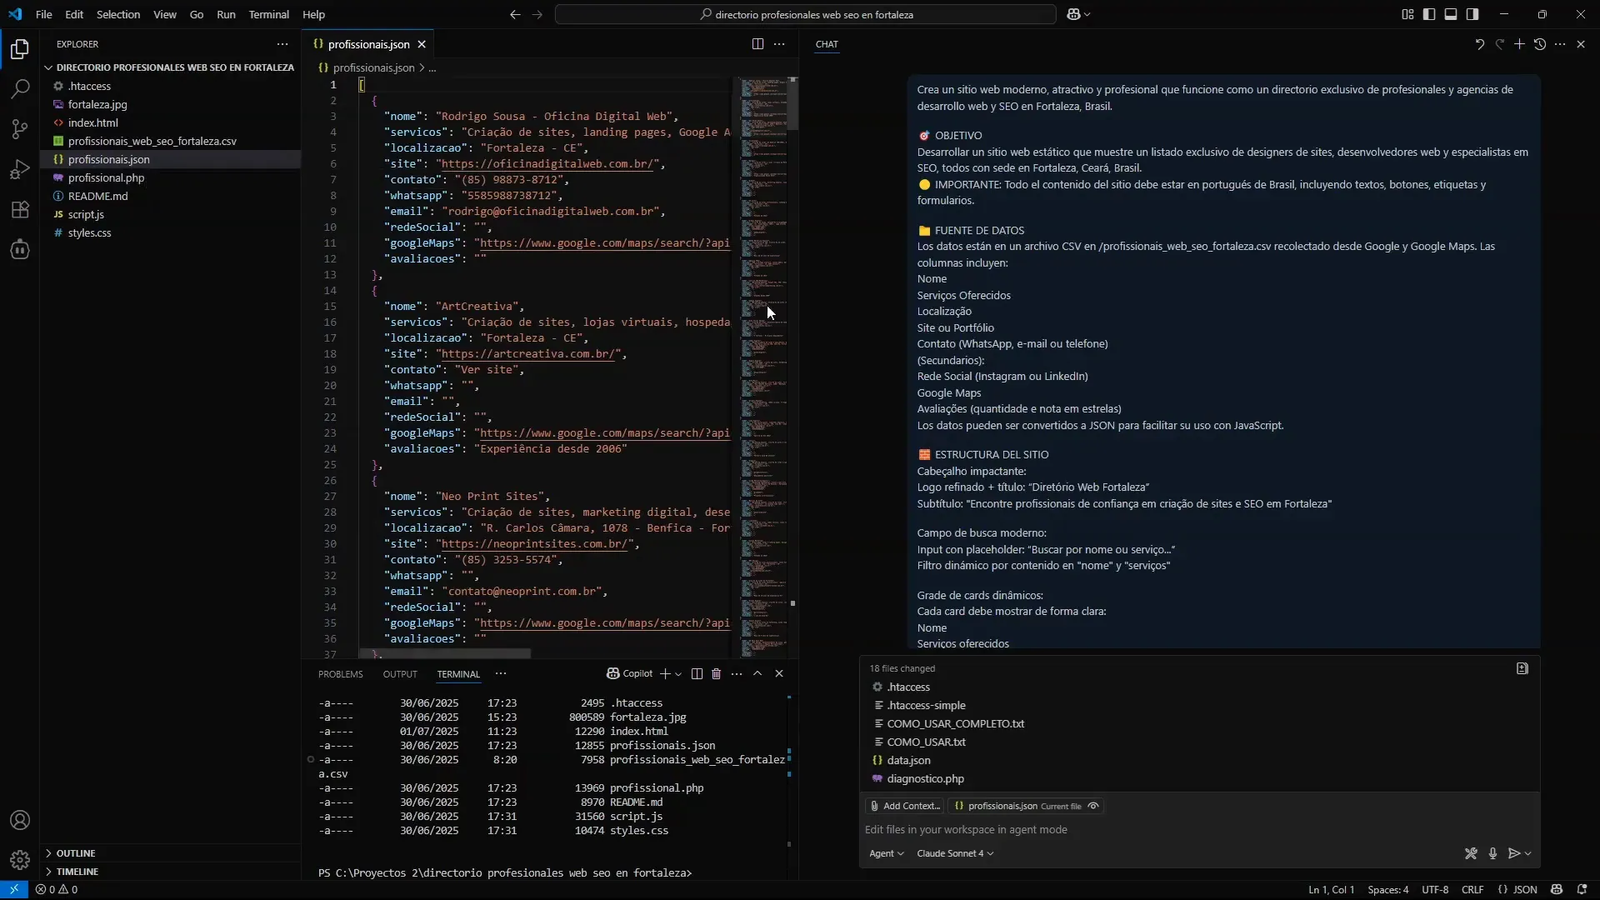Toggle visibility of profissionais.json context file

[x=1093, y=806]
